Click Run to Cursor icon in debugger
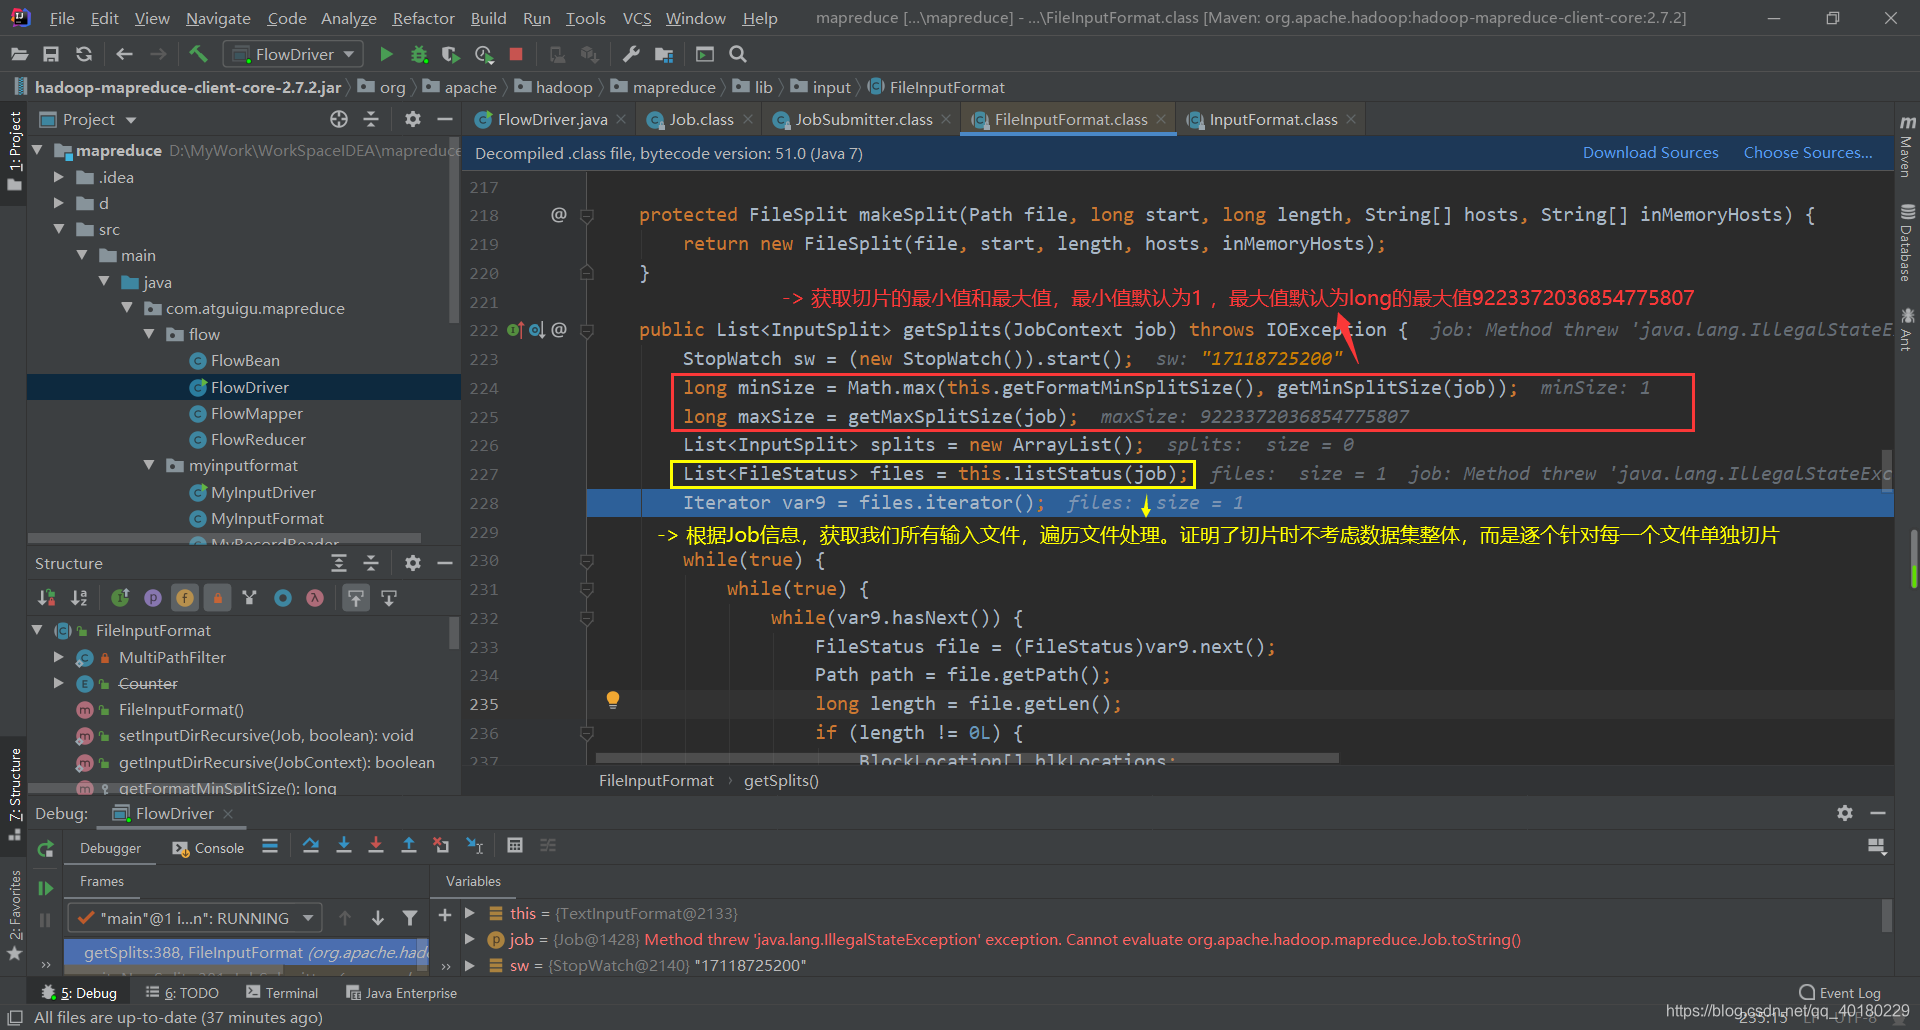 [x=475, y=845]
